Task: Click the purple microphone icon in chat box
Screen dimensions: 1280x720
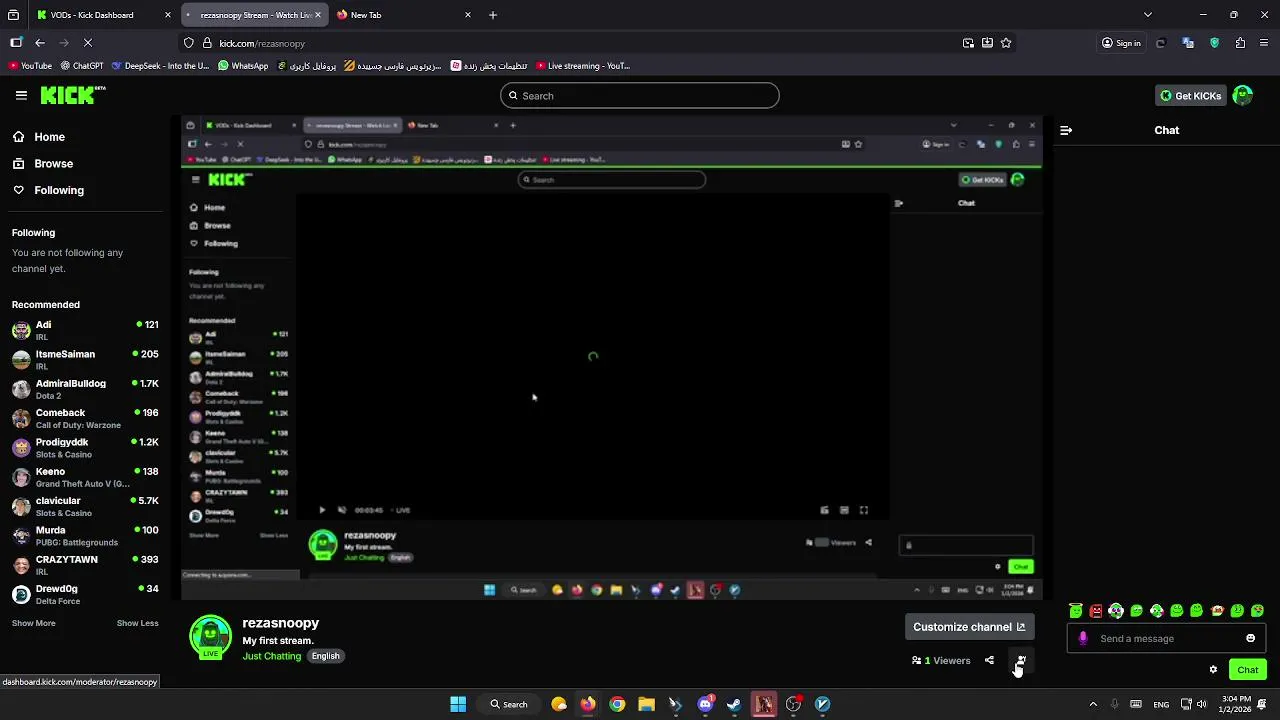Action: [x=1083, y=638]
